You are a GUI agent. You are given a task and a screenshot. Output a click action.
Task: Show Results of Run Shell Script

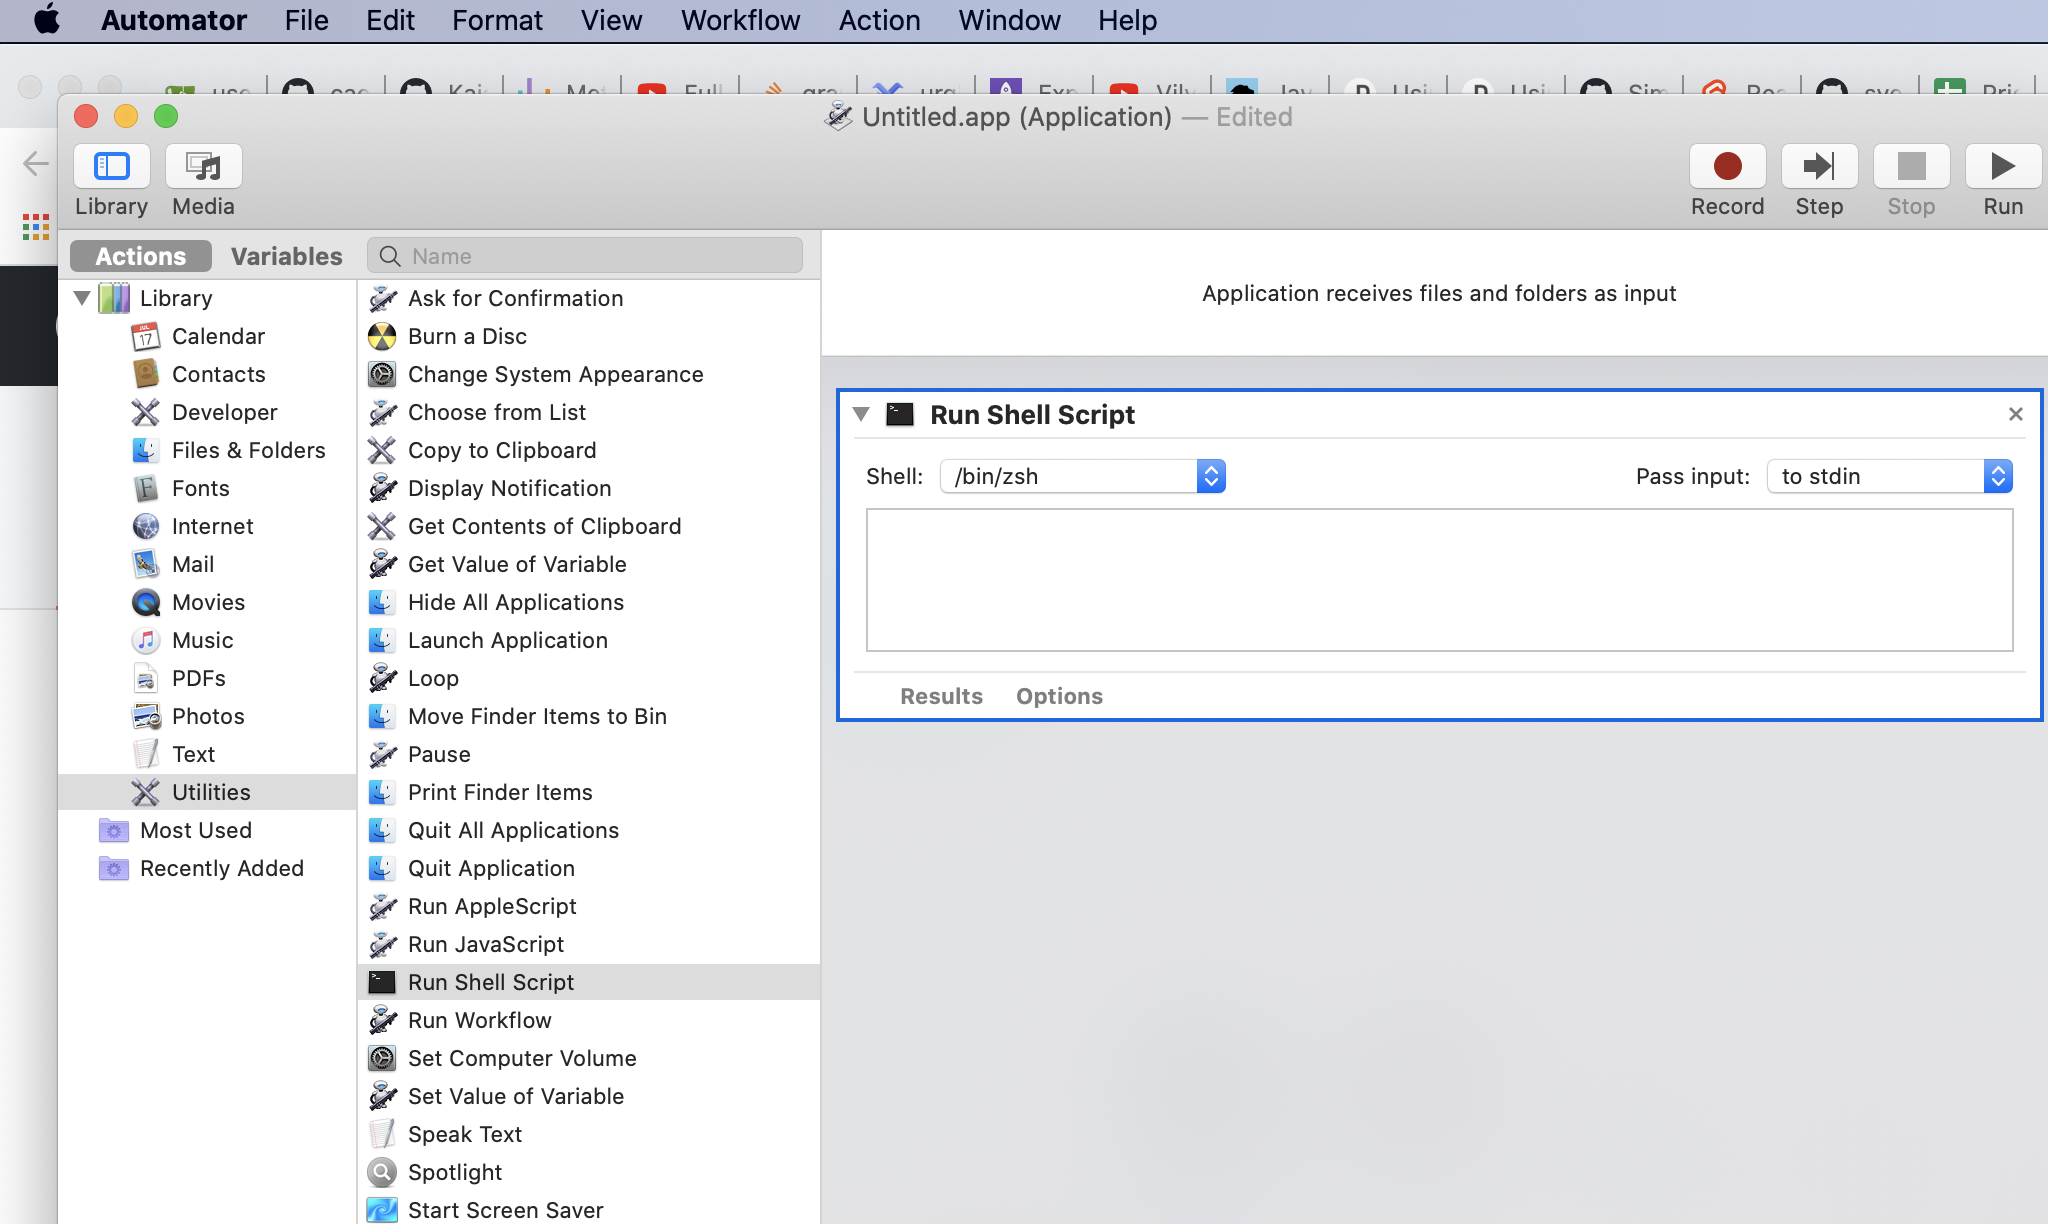[x=940, y=696]
